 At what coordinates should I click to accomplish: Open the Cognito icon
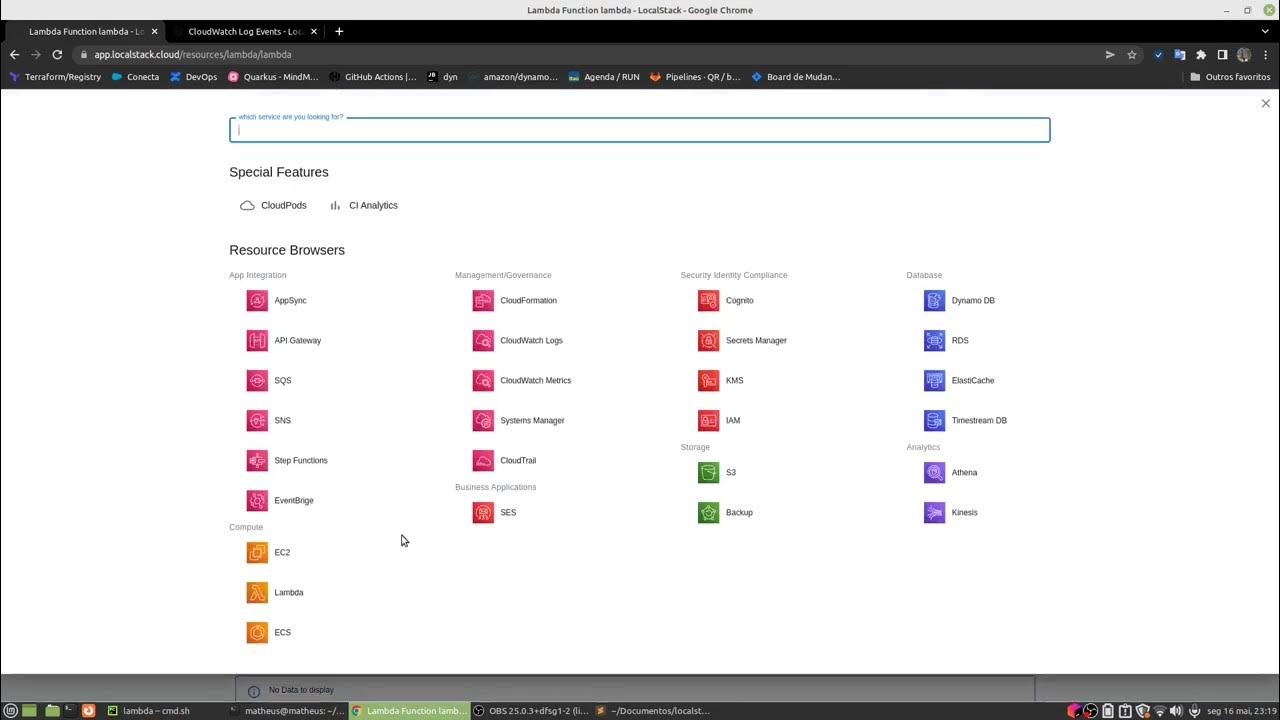pyautogui.click(x=709, y=300)
